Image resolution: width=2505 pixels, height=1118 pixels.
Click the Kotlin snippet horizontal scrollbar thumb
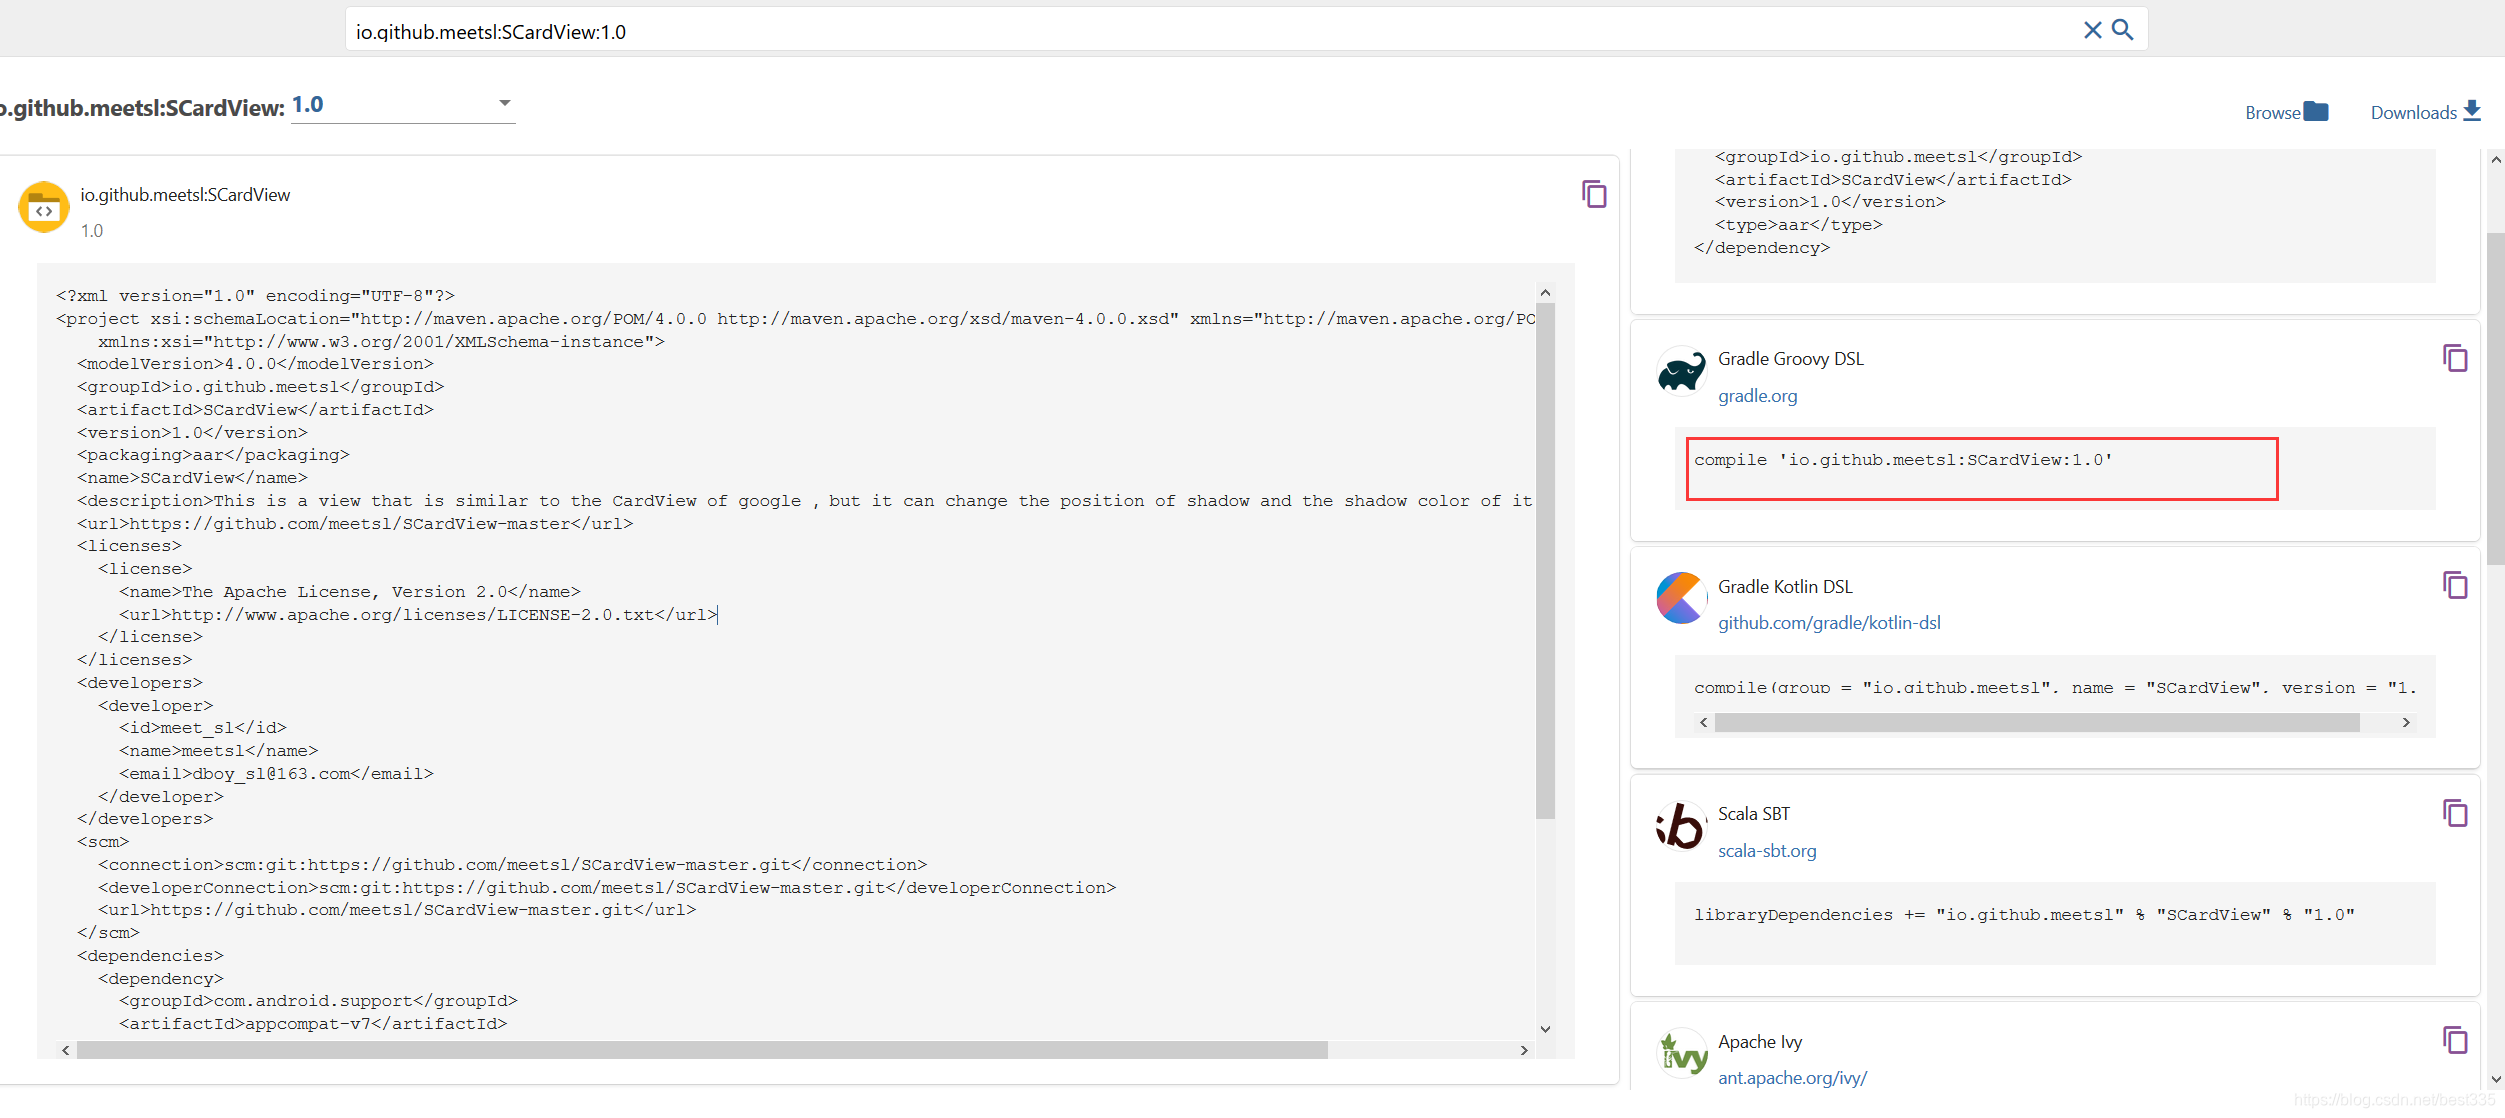click(2037, 722)
